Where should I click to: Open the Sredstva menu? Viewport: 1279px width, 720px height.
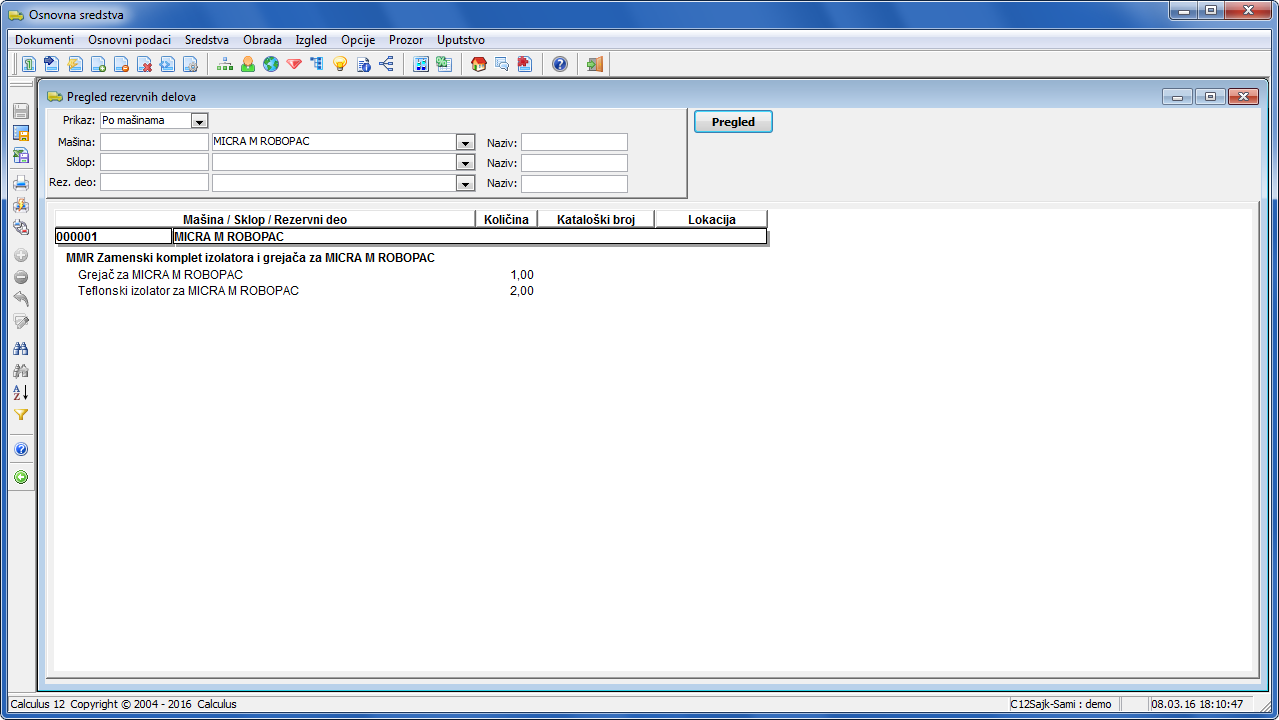206,40
